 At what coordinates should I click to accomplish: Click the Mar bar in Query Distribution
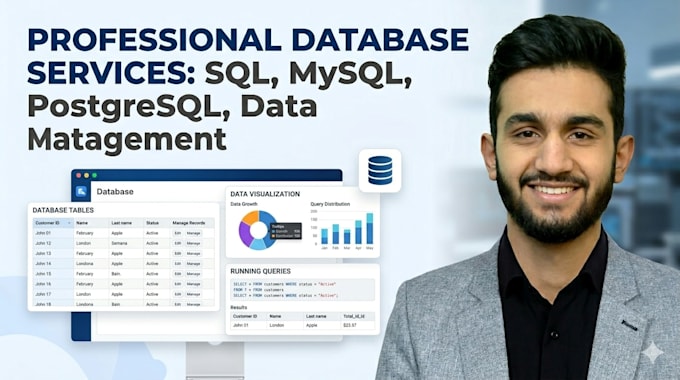(x=347, y=237)
